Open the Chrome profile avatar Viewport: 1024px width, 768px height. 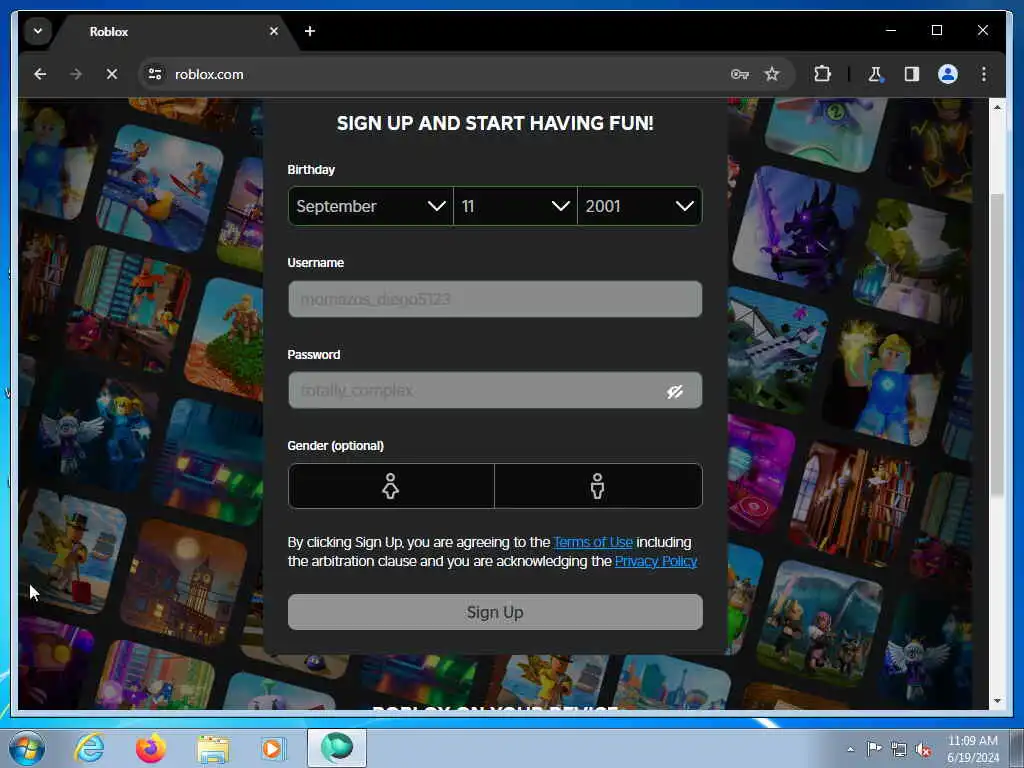click(948, 74)
